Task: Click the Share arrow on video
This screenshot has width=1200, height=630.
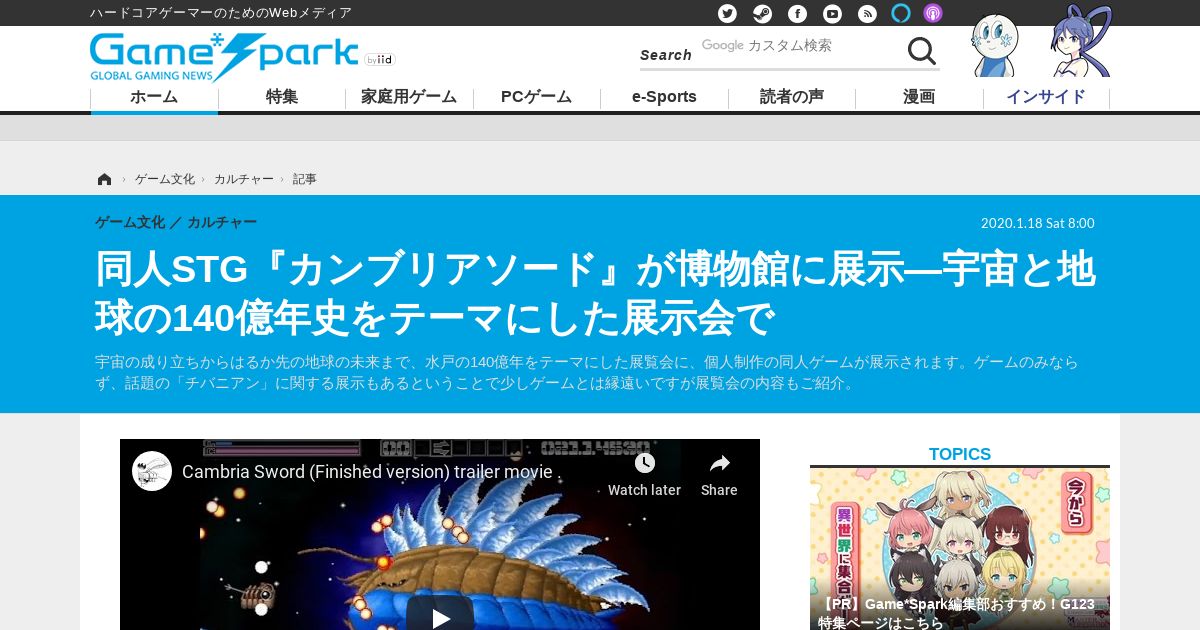Action: pos(719,463)
